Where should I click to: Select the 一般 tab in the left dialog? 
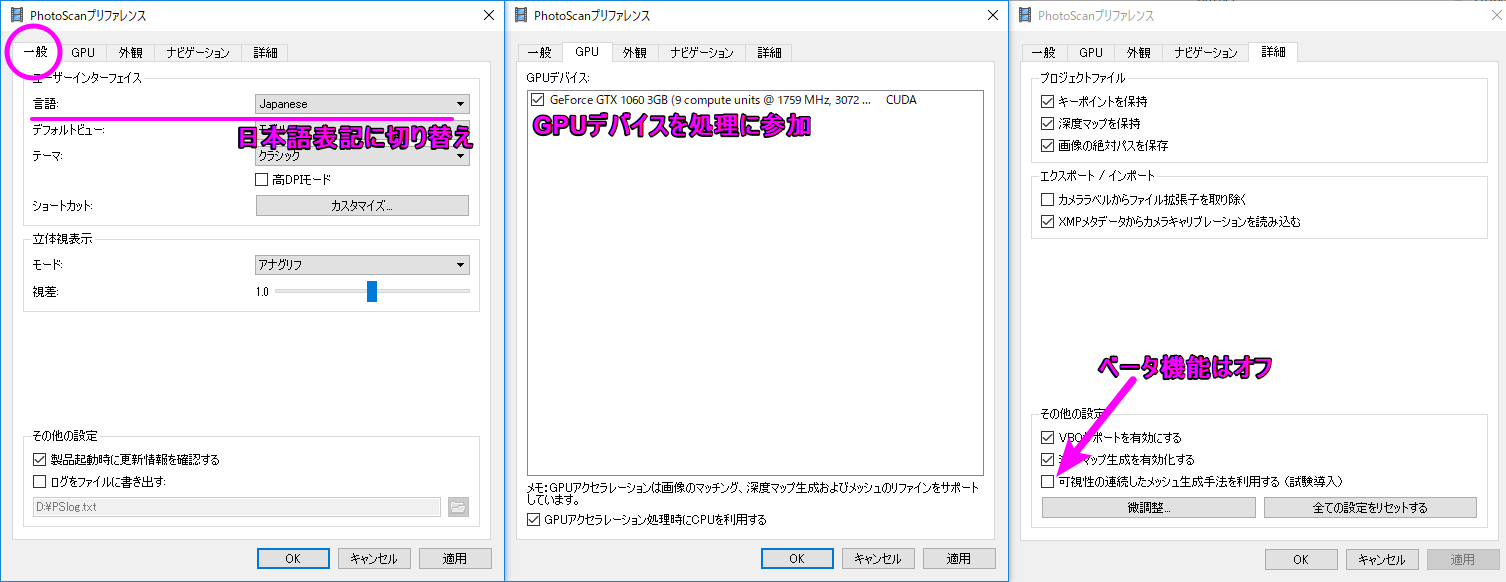[x=35, y=52]
